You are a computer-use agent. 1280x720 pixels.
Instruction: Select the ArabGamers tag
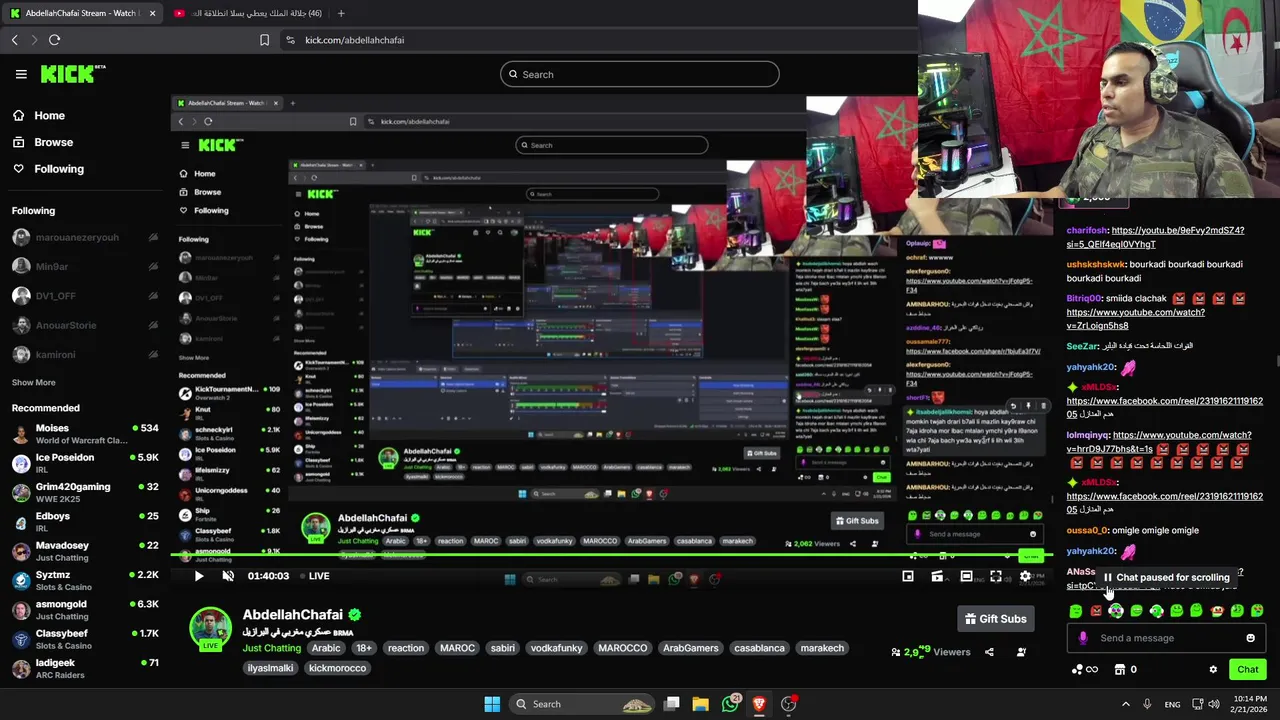pyautogui.click(x=690, y=648)
